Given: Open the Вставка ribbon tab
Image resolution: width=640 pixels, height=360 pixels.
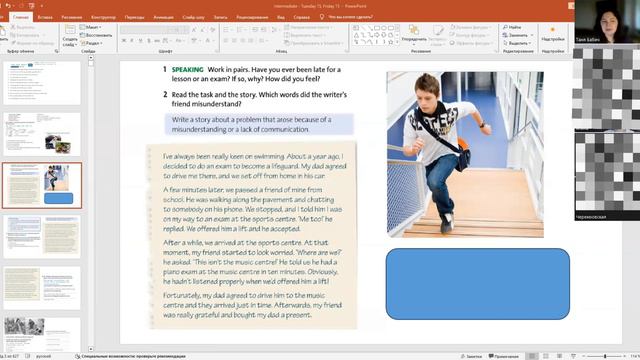Looking at the screenshot, I should [45, 17].
